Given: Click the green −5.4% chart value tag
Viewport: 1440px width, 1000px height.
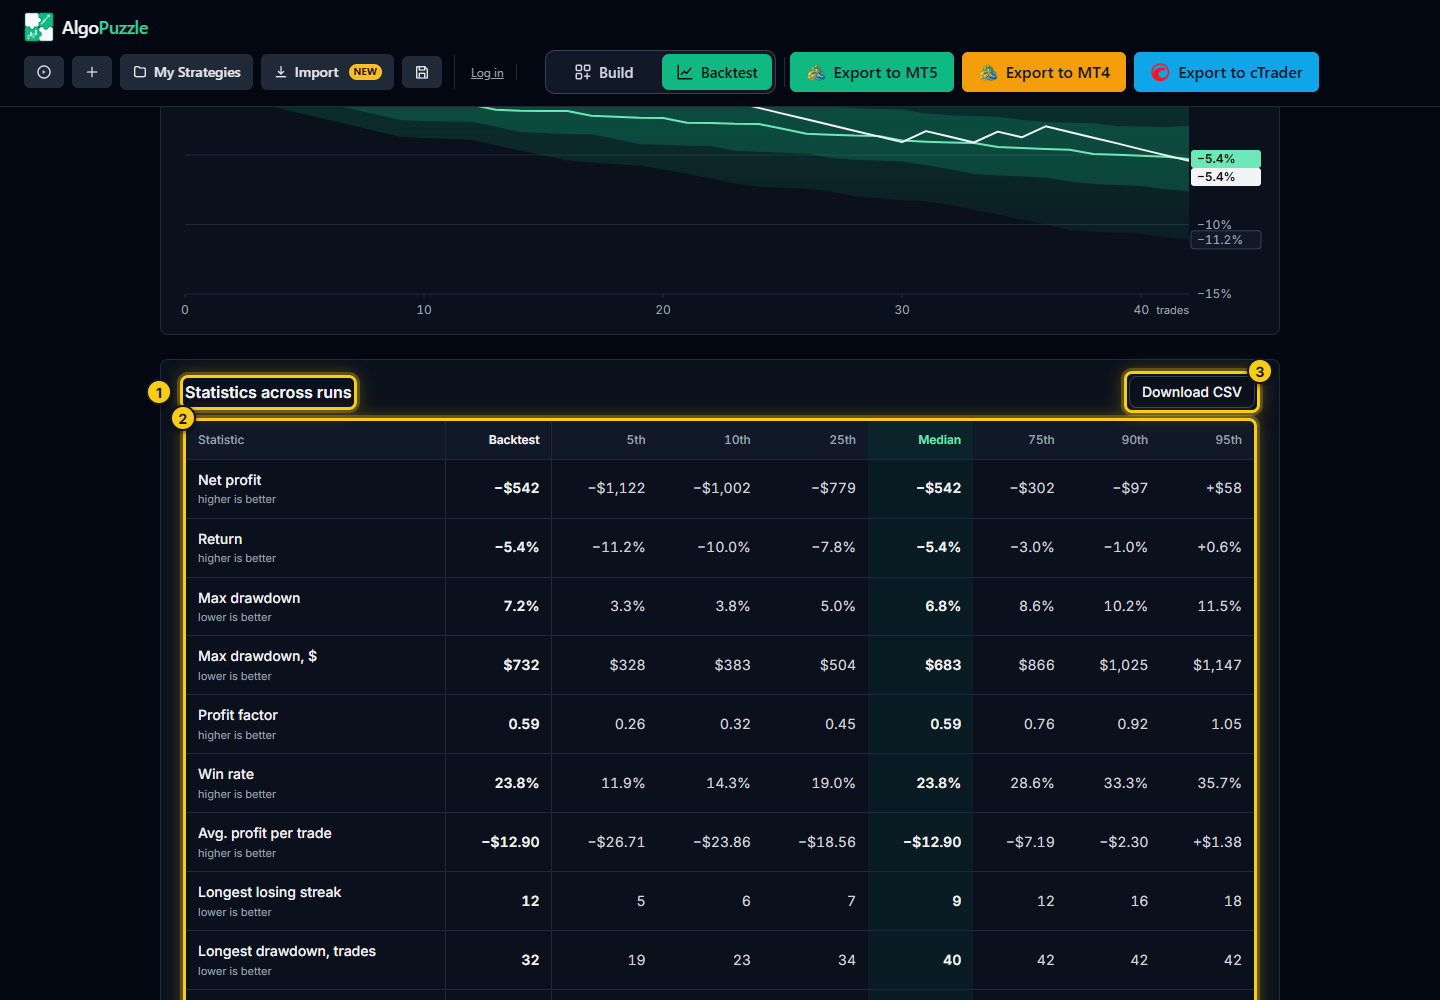Looking at the screenshot, I should click(x=1225, y=159).
